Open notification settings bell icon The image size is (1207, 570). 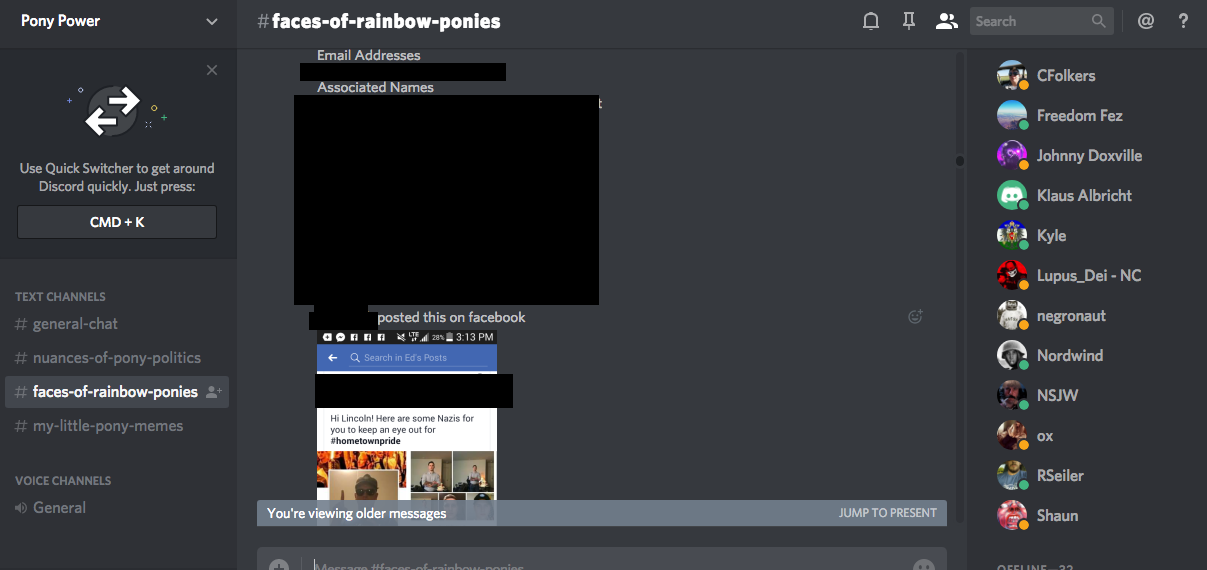(871, 21)
